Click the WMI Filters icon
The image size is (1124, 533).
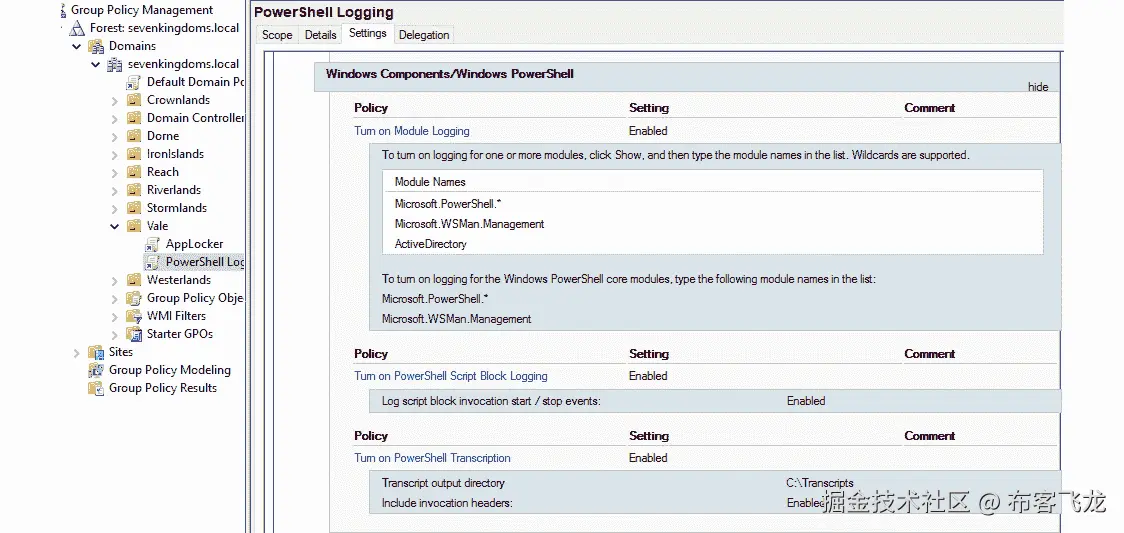(x=134, y=315)
